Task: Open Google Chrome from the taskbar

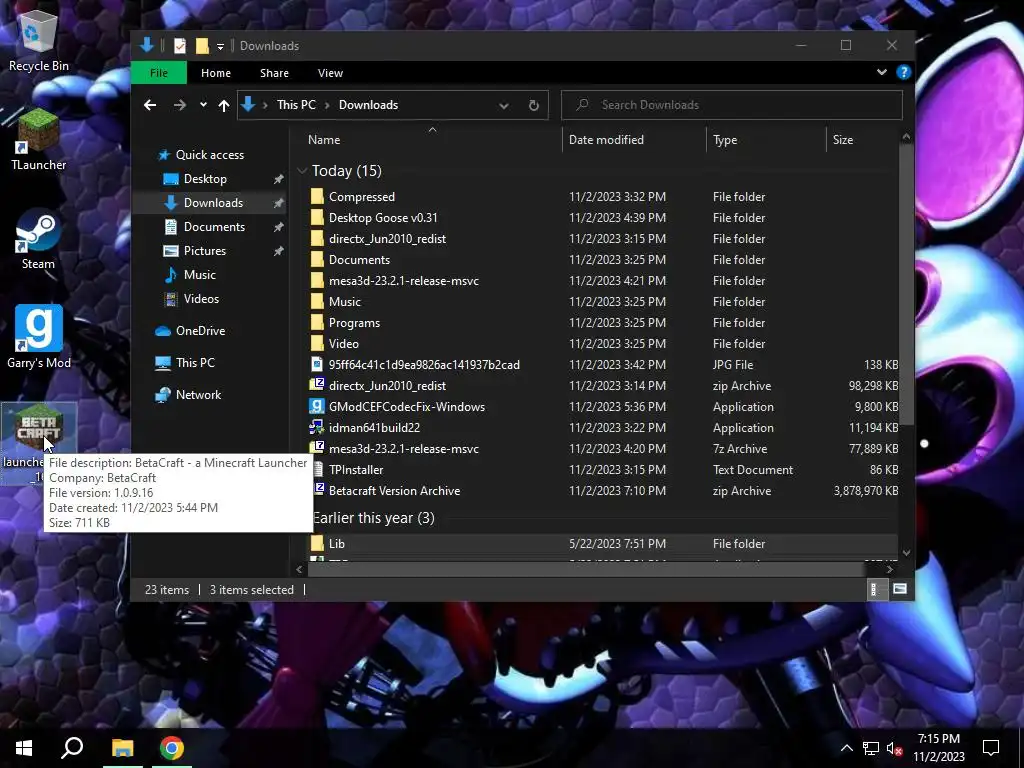Action: (172, 748)
